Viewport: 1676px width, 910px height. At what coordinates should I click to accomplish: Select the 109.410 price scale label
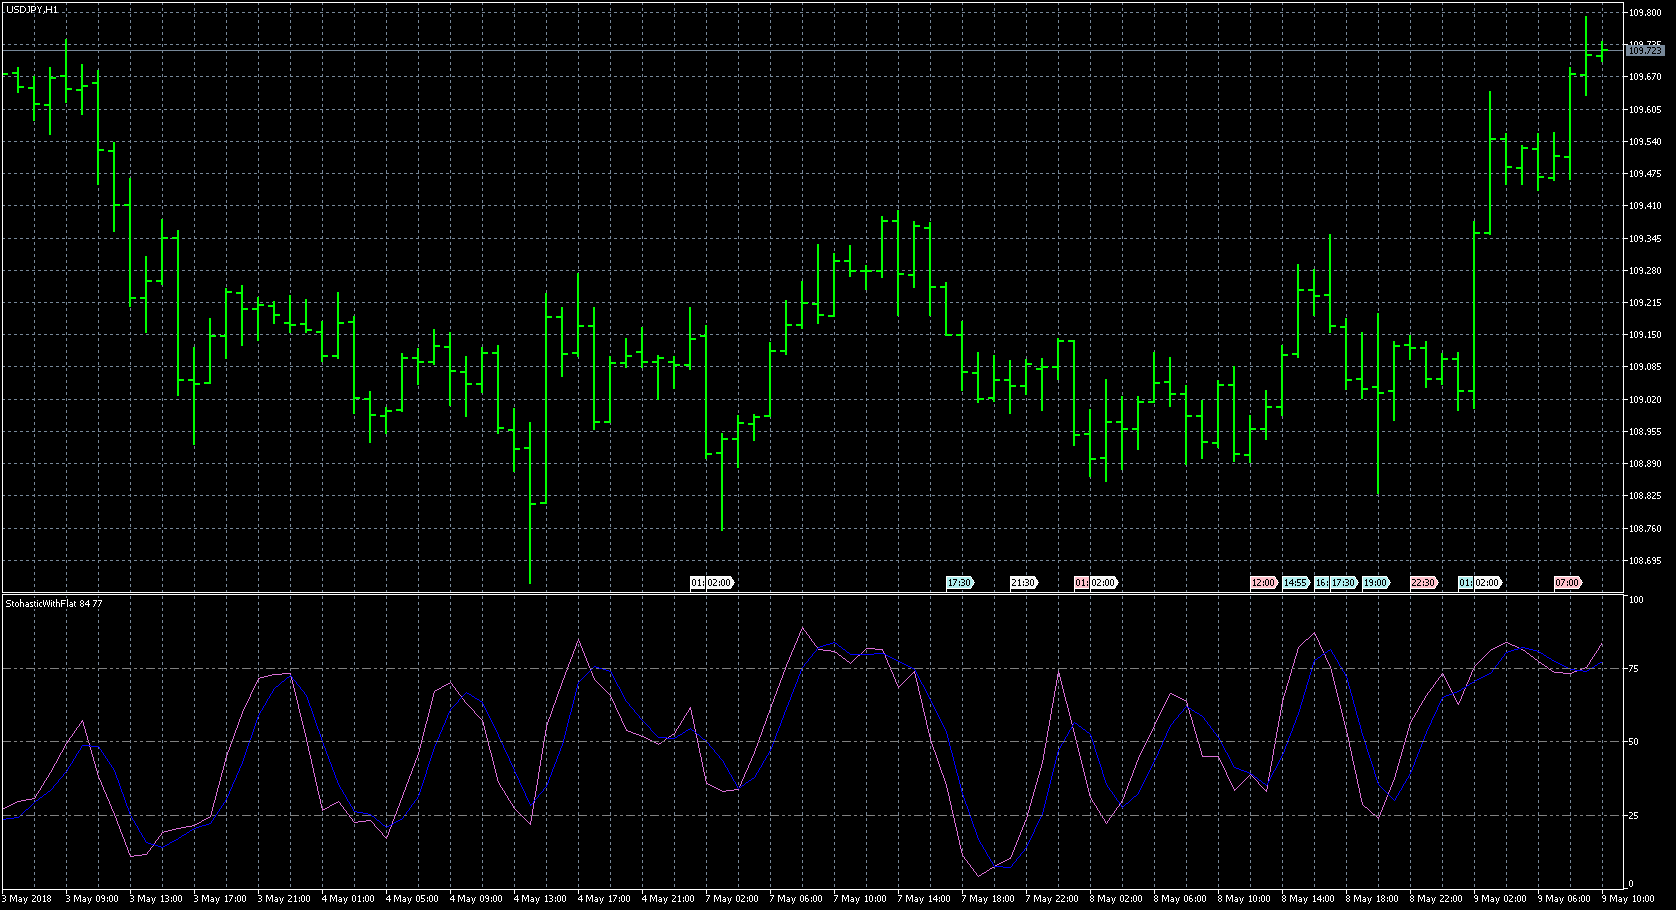(1644, 206)
